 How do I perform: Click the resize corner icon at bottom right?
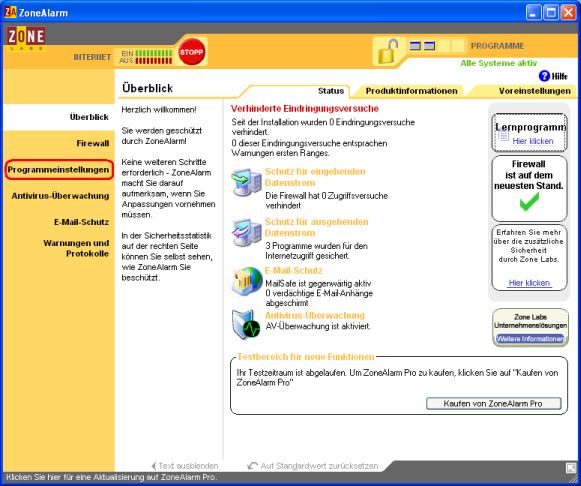tap(571, 468)
